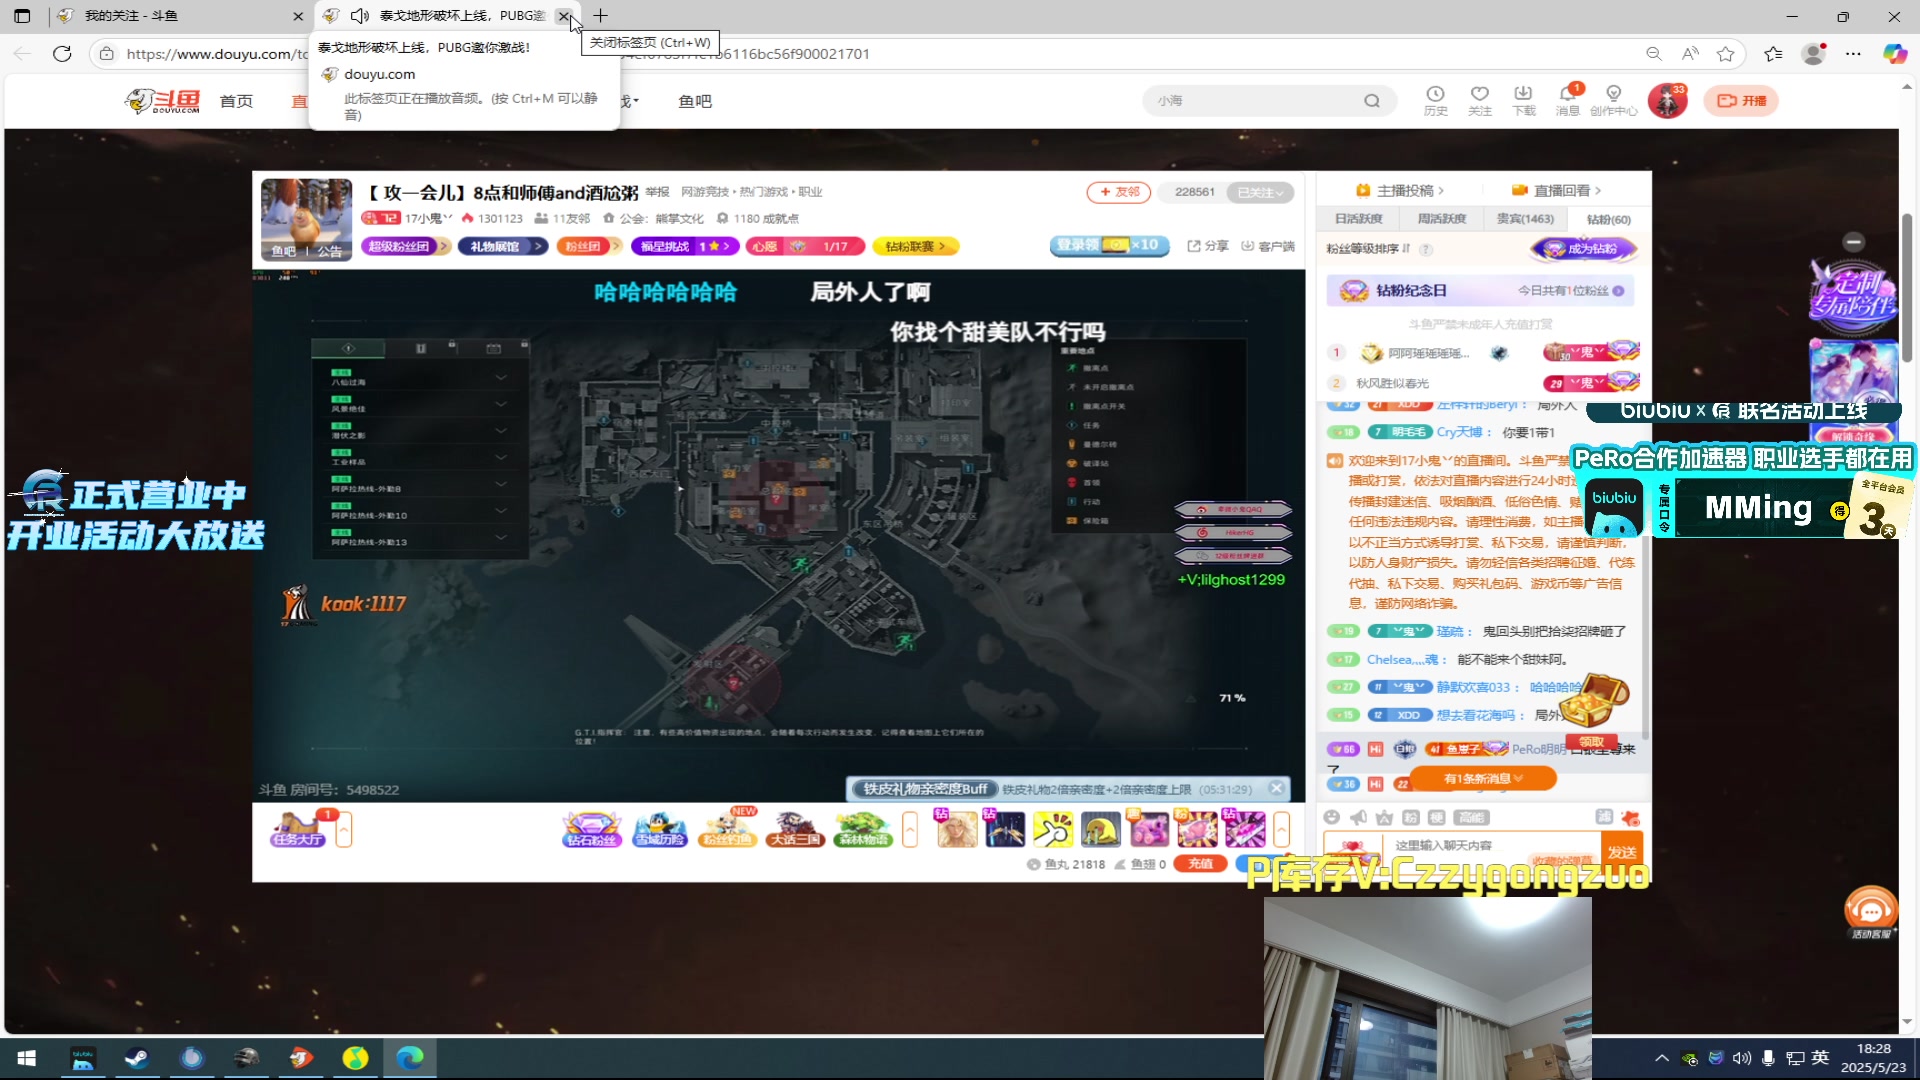Open the Copilot sidebar icon

point(1895,54)
